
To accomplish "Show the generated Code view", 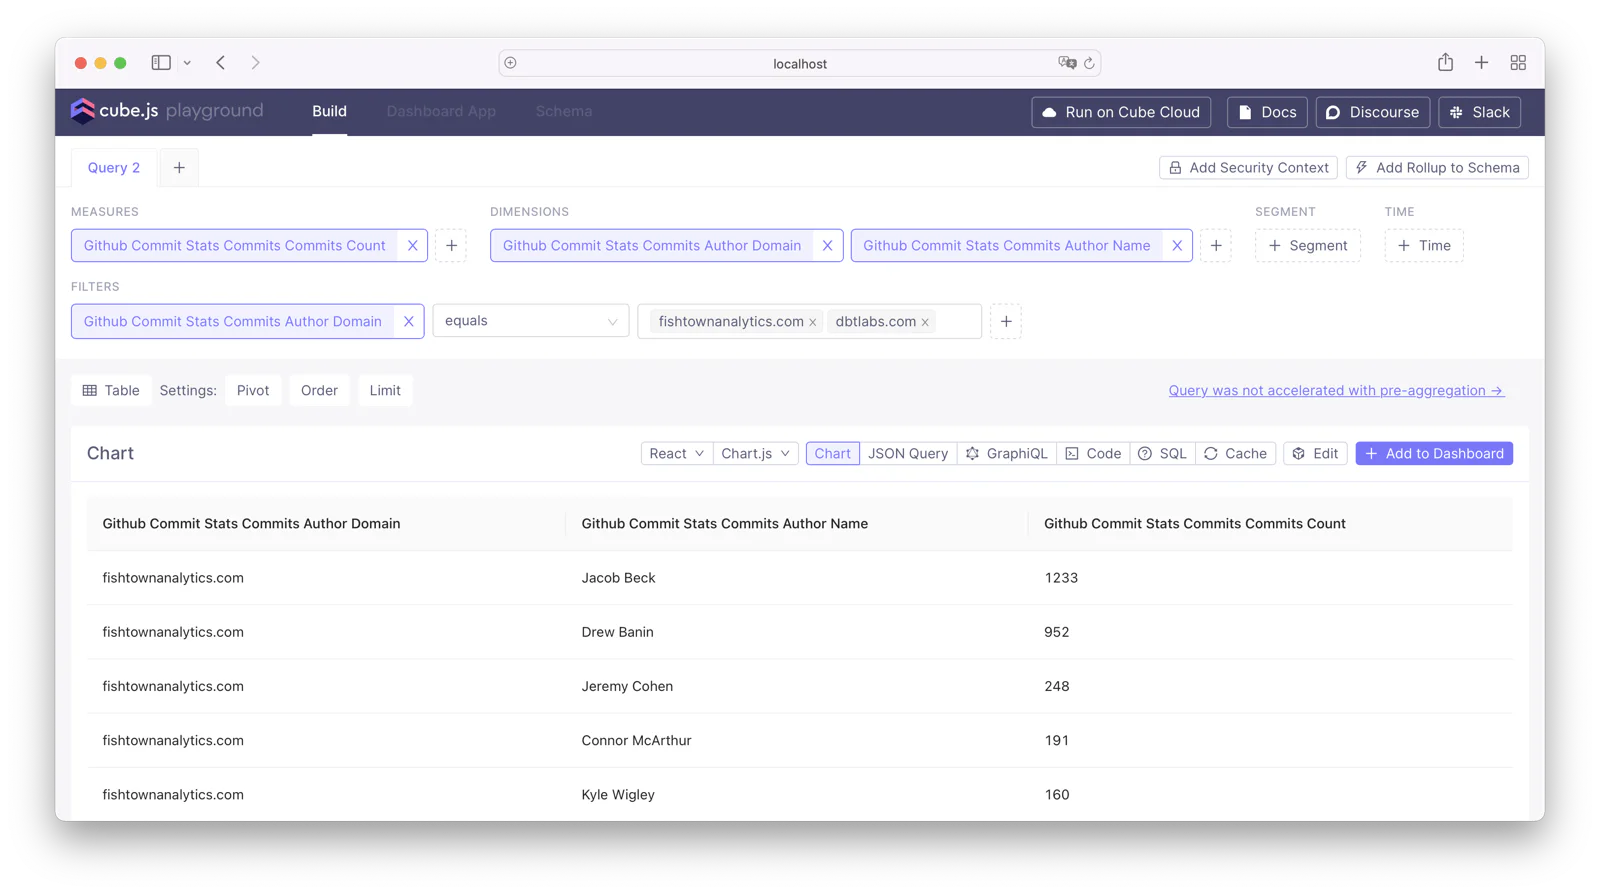I will point(1093,454).
